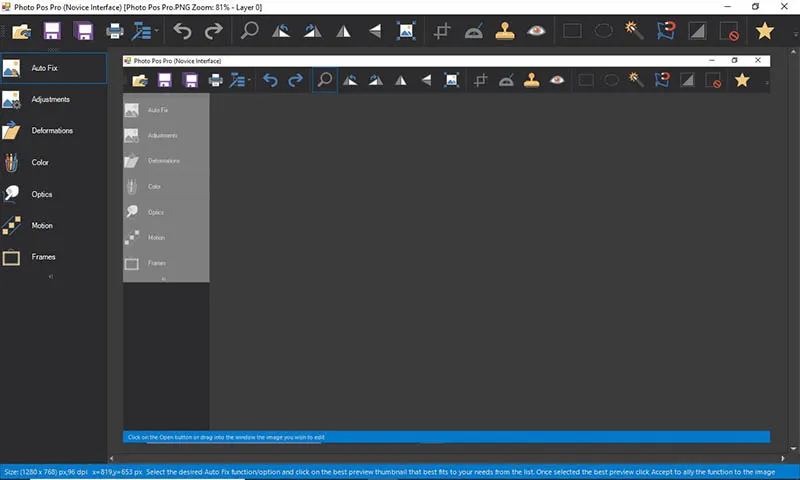Viewport: 800px width, 480px height.
Task: Choose the straighten angle tool in main toolbar
Action: (473, 31)
